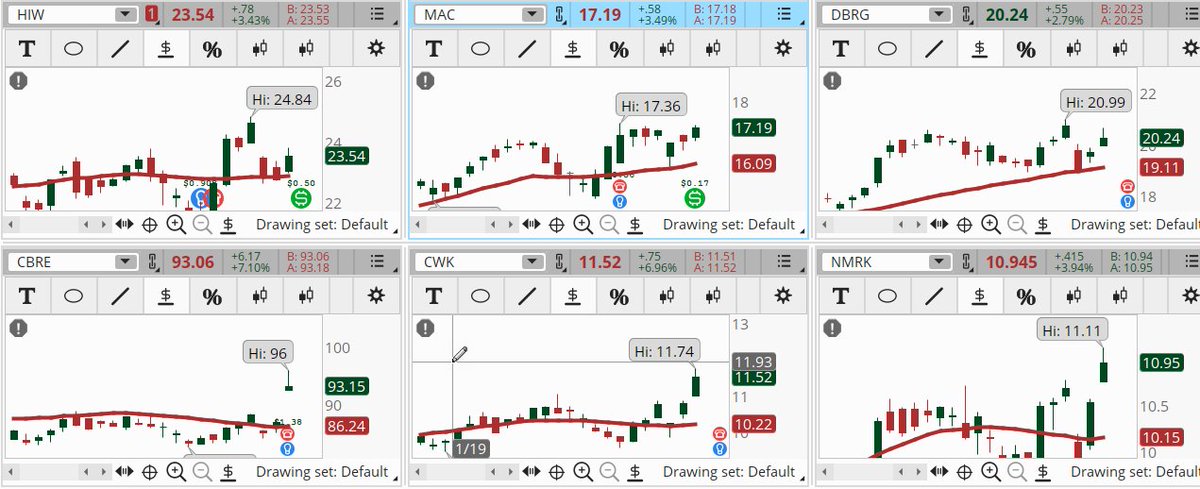Click the link icon next to MAC symbol
Image resolution: width=1200 pixels, height=489 pixels.
(560, 14)
